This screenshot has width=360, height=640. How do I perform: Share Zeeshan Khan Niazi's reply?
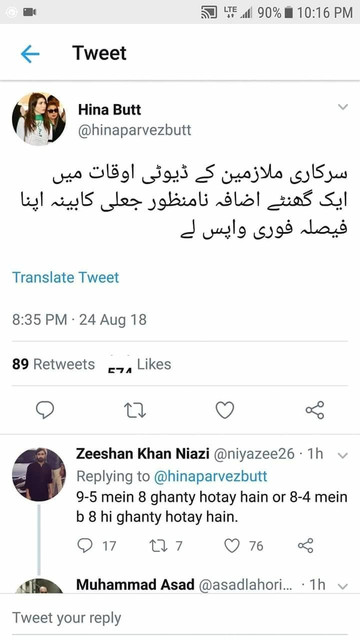point(305,545)
